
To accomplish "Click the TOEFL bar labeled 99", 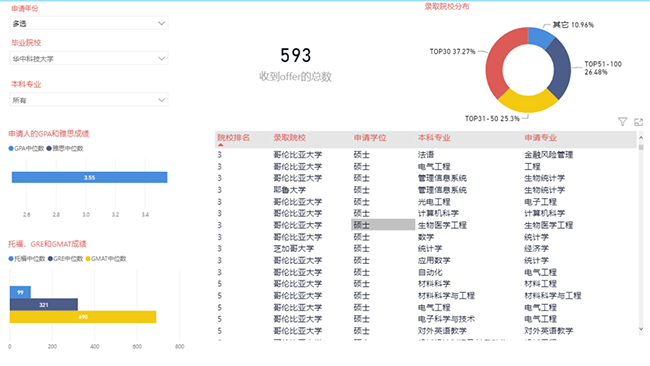I will [x=20, y=292].
